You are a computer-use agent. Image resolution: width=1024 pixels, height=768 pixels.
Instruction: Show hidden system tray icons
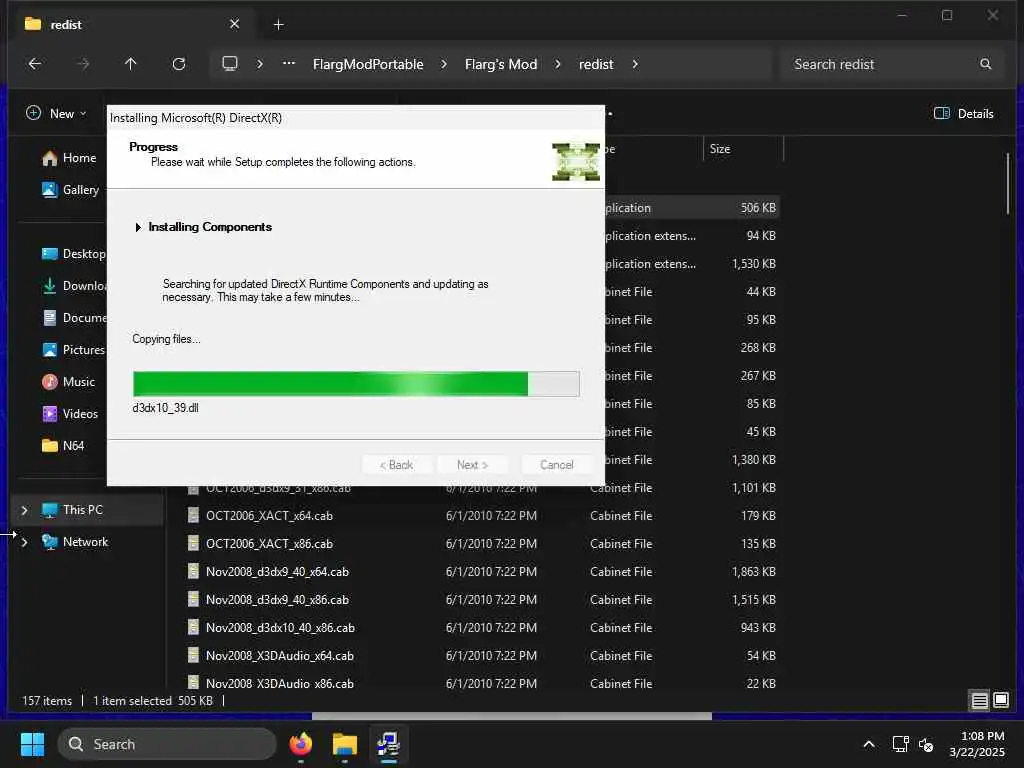(869, 744)
